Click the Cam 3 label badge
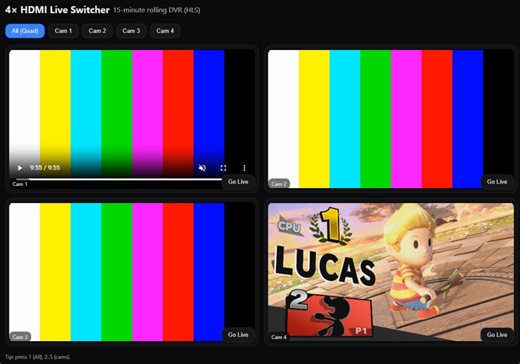520x364 pixels. pos(20,337)
